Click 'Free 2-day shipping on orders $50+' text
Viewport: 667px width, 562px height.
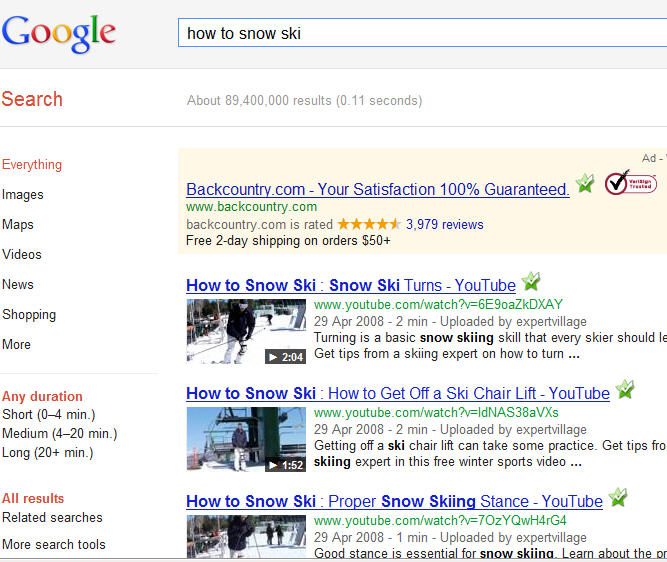click(288, 241)
